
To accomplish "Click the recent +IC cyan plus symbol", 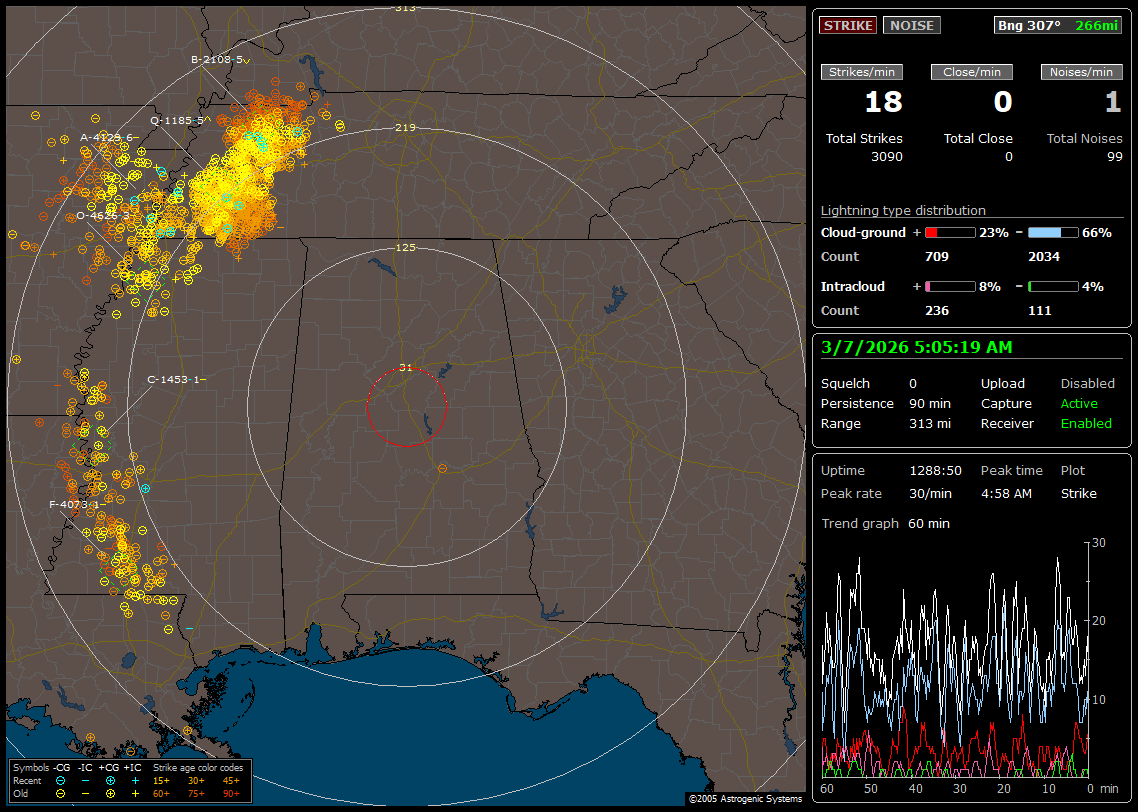I will tap(135, 780).
